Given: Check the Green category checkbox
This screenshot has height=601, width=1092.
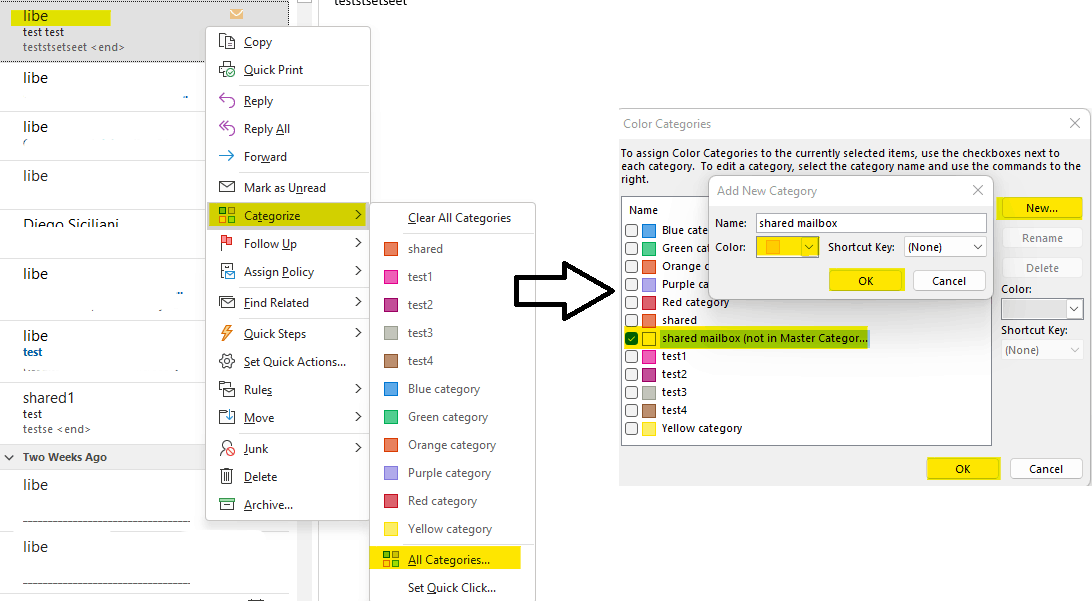Looking at the screenshot, I should click(x=632, y=248).
